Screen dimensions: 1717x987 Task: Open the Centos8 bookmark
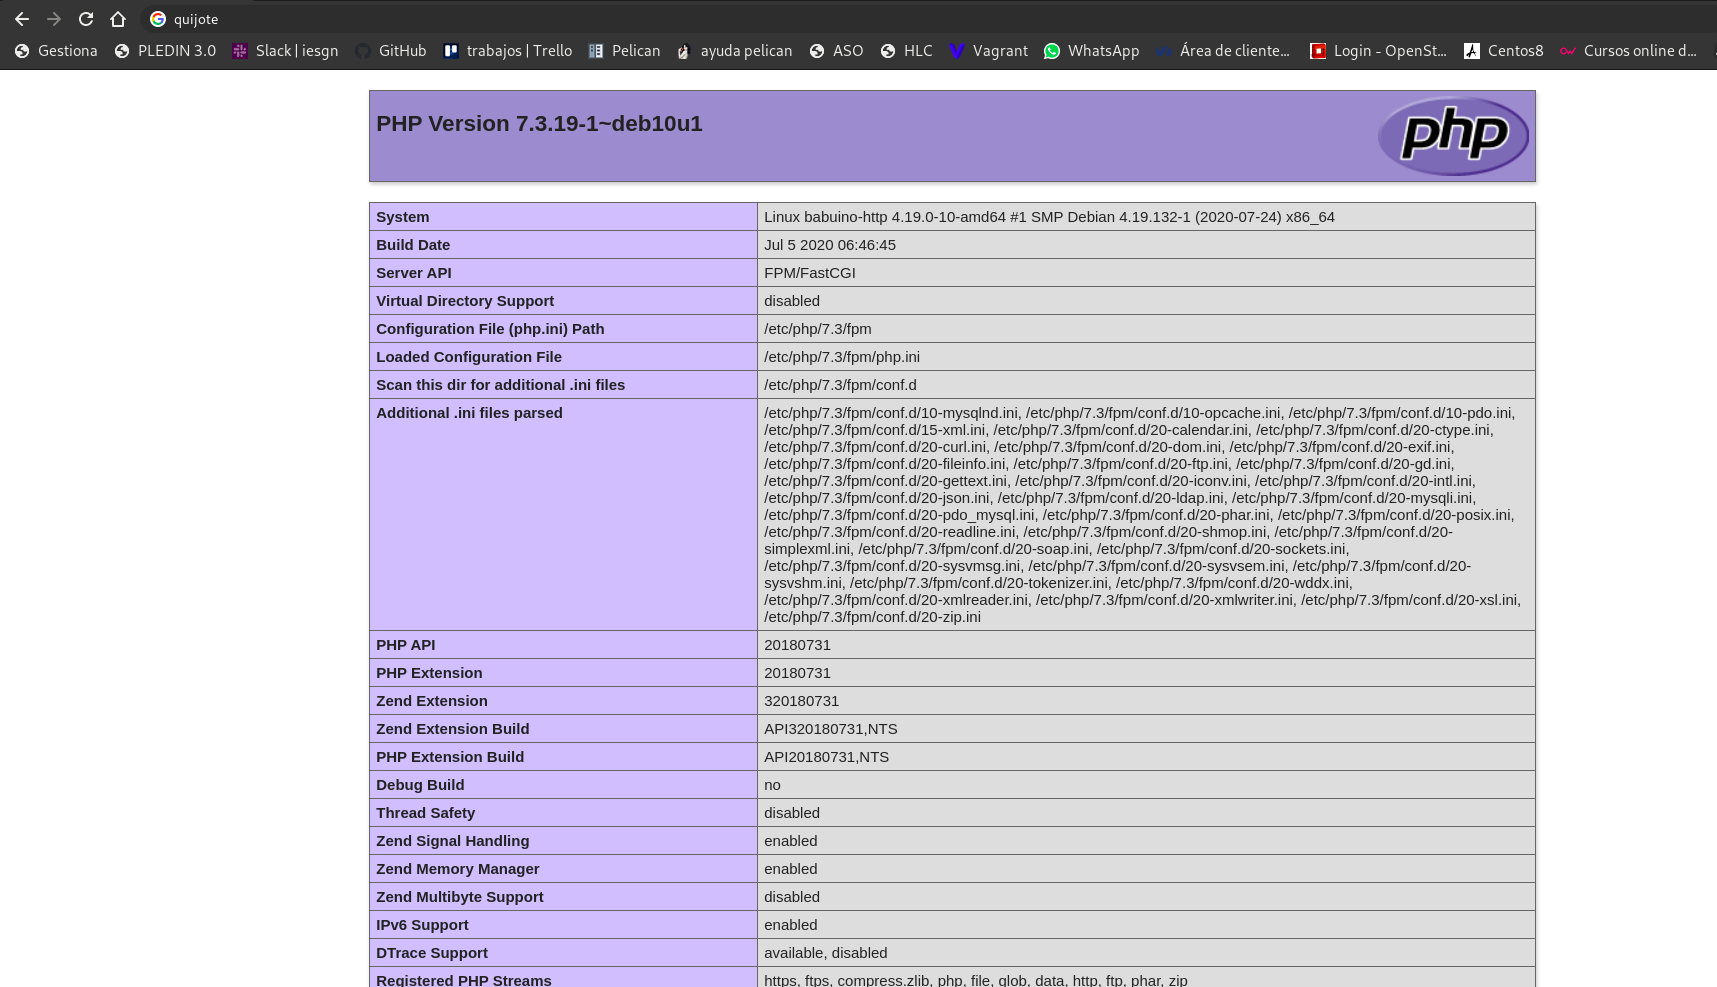coord(1503,51)
